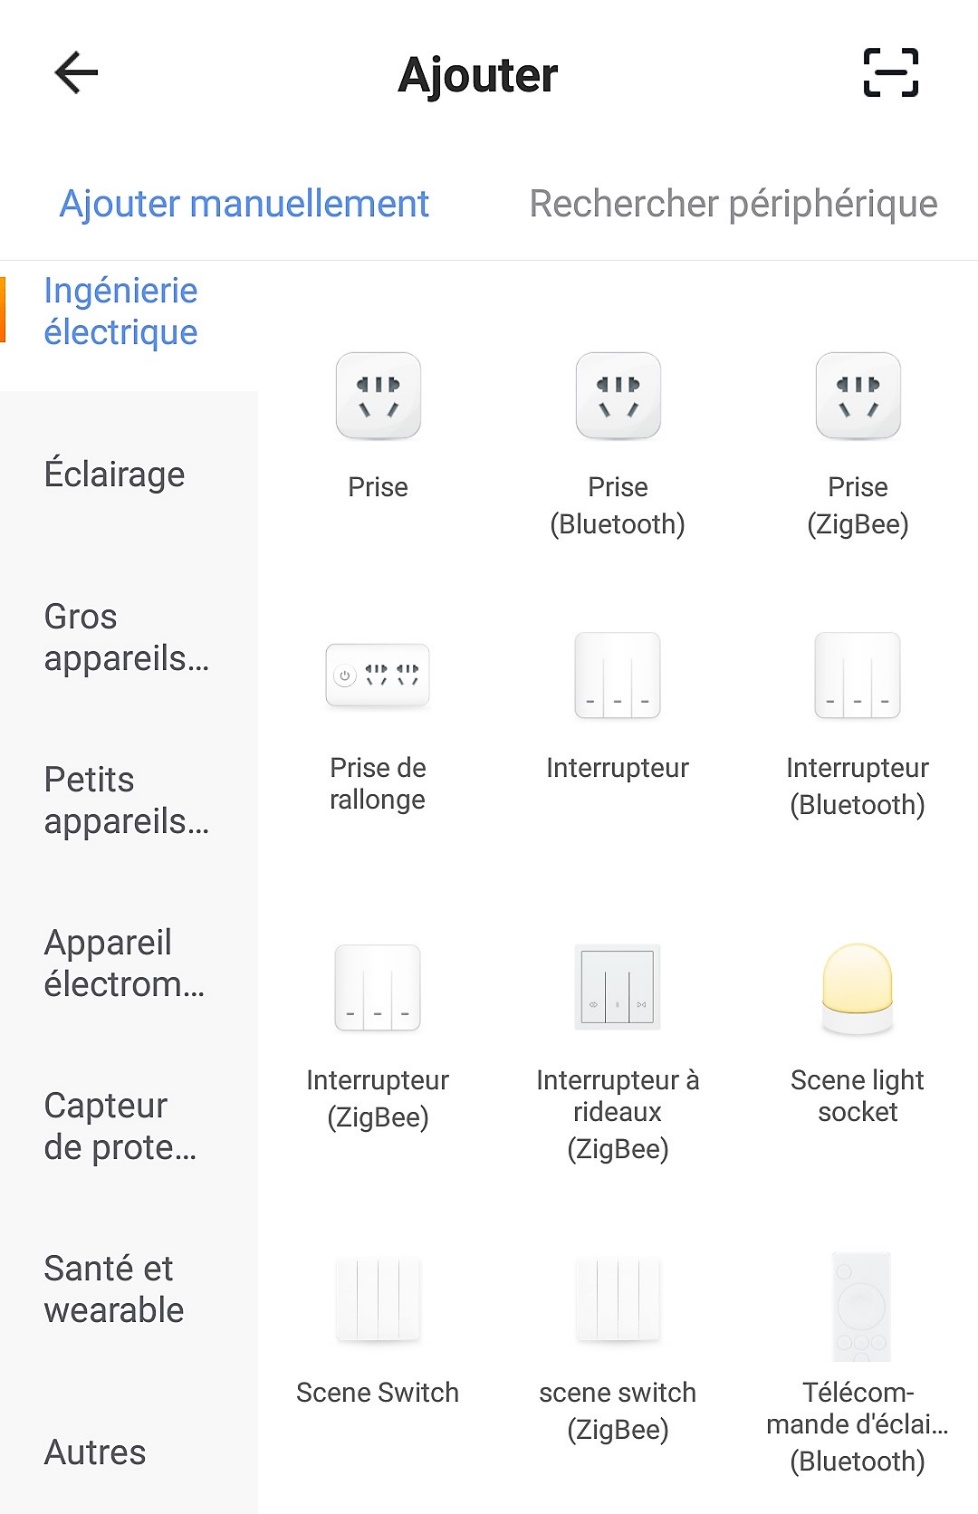Open the Éclairage category
This screenshot has height=1514, width=978.
(115, 474)
